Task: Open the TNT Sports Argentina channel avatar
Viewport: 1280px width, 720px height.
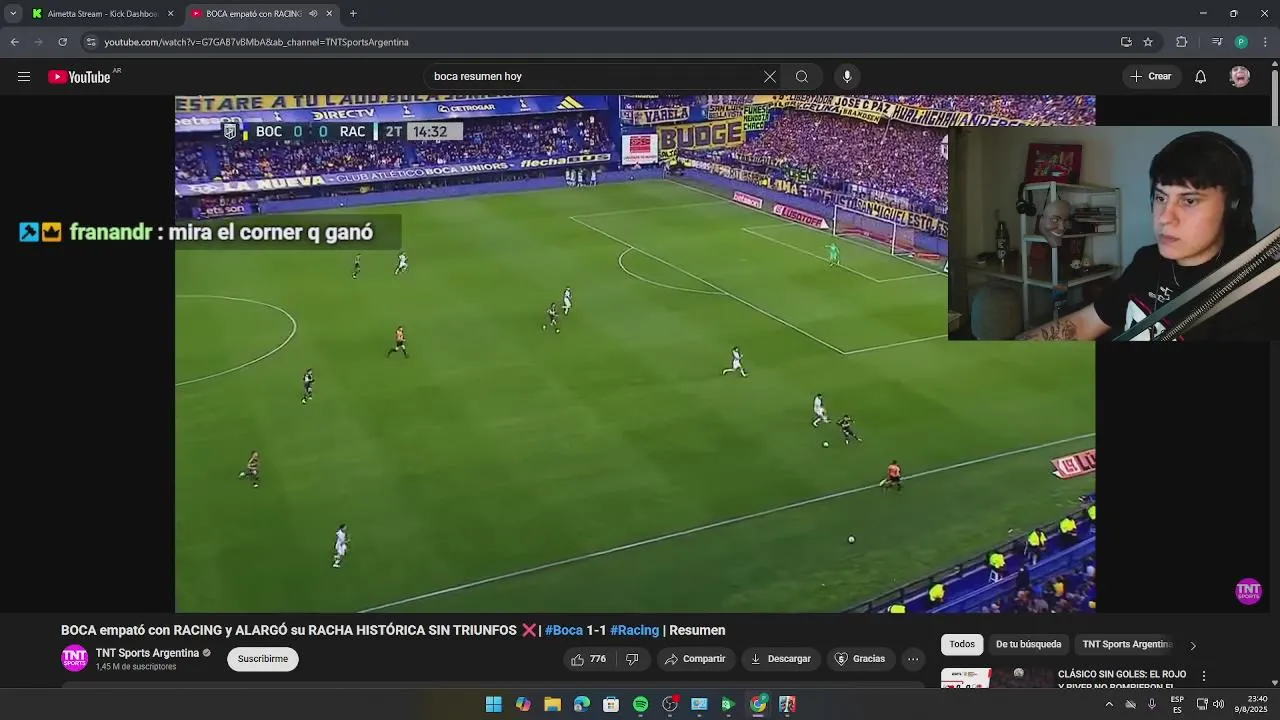Action: 74,658
